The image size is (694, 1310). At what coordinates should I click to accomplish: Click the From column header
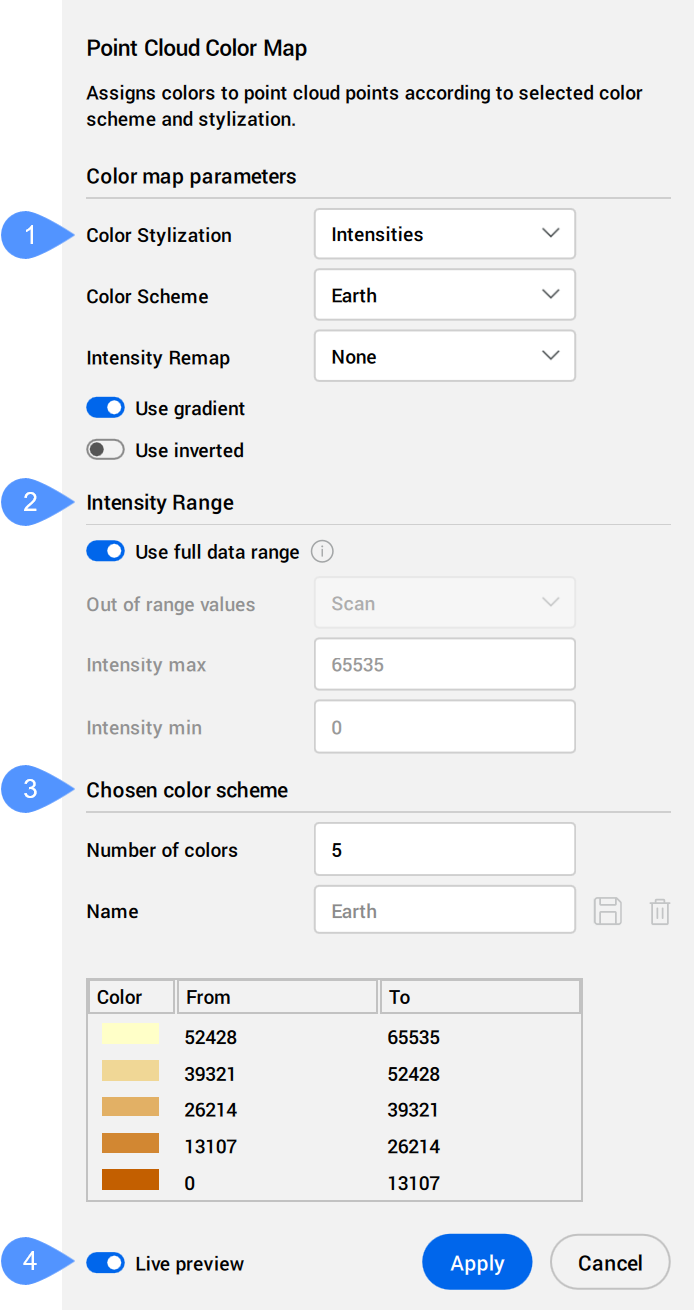277,997
